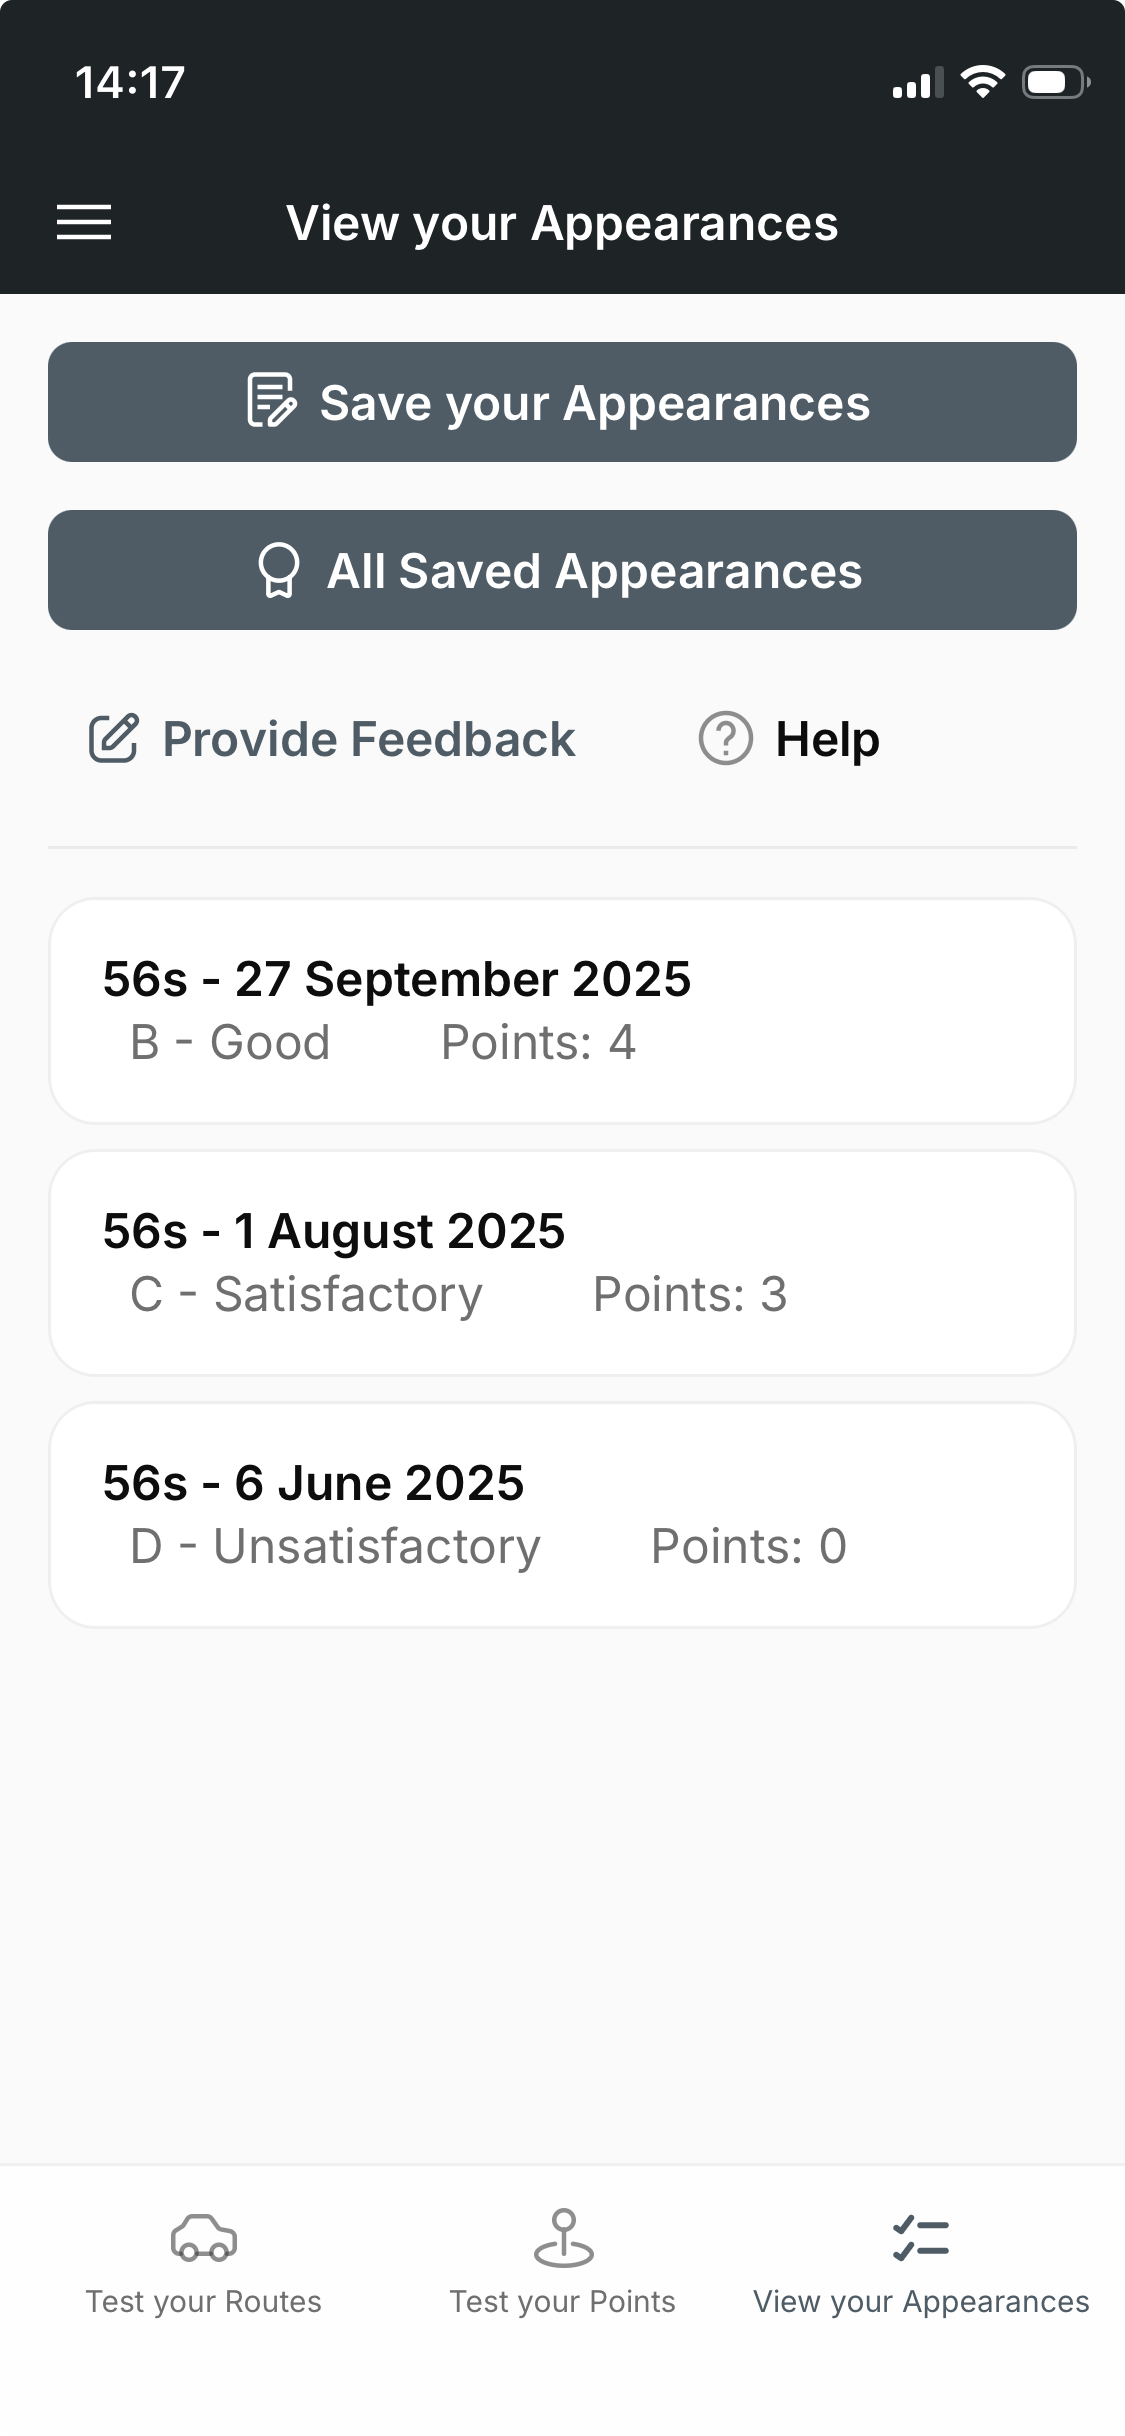1125x2436 pixels.
Task: Open the 6 June 2025 appearance
Action: pyautogui.click(x=562, y=1515)
